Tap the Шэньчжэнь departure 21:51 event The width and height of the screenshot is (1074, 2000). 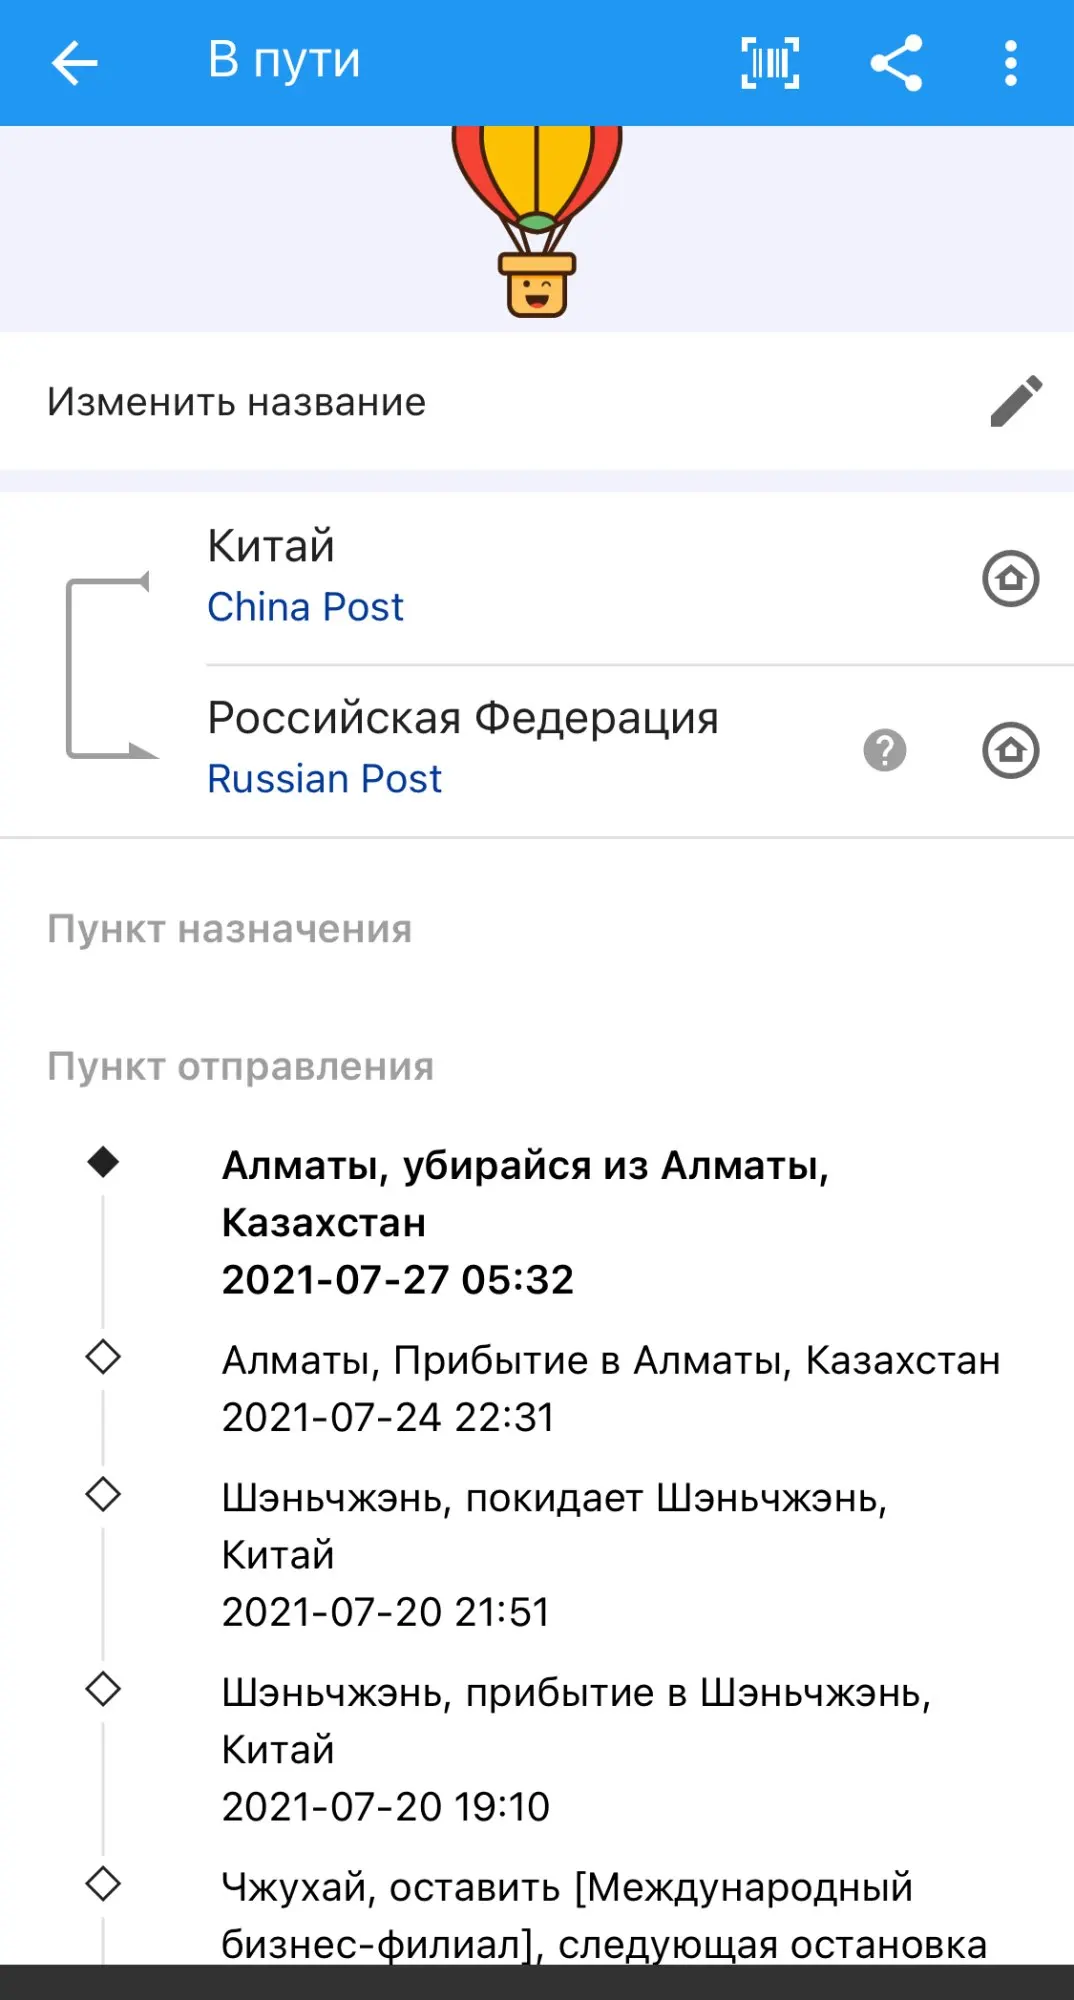[x=553, y=1554]
